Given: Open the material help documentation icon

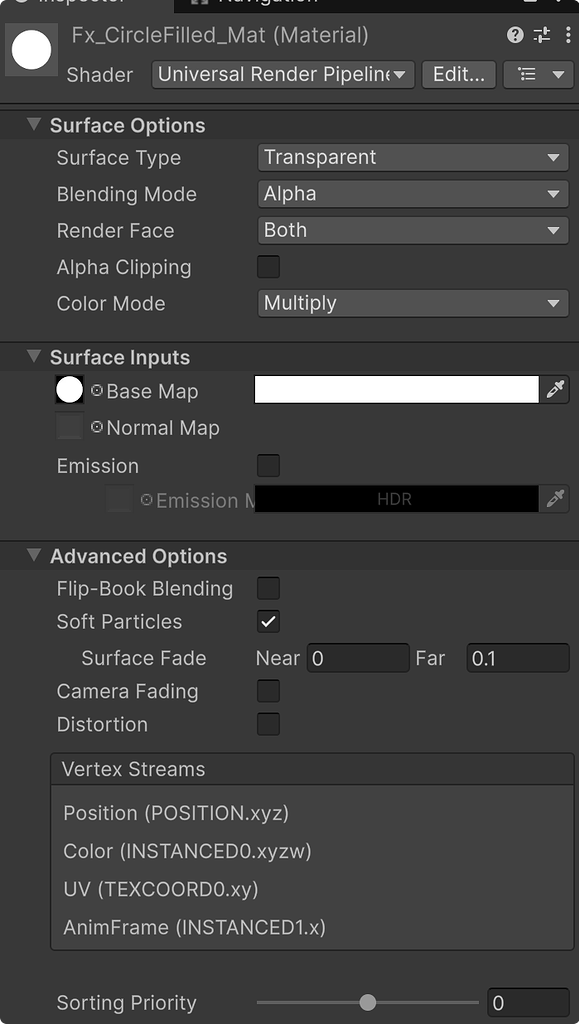Looking at the screenshot, I should (x=514, y=35).
